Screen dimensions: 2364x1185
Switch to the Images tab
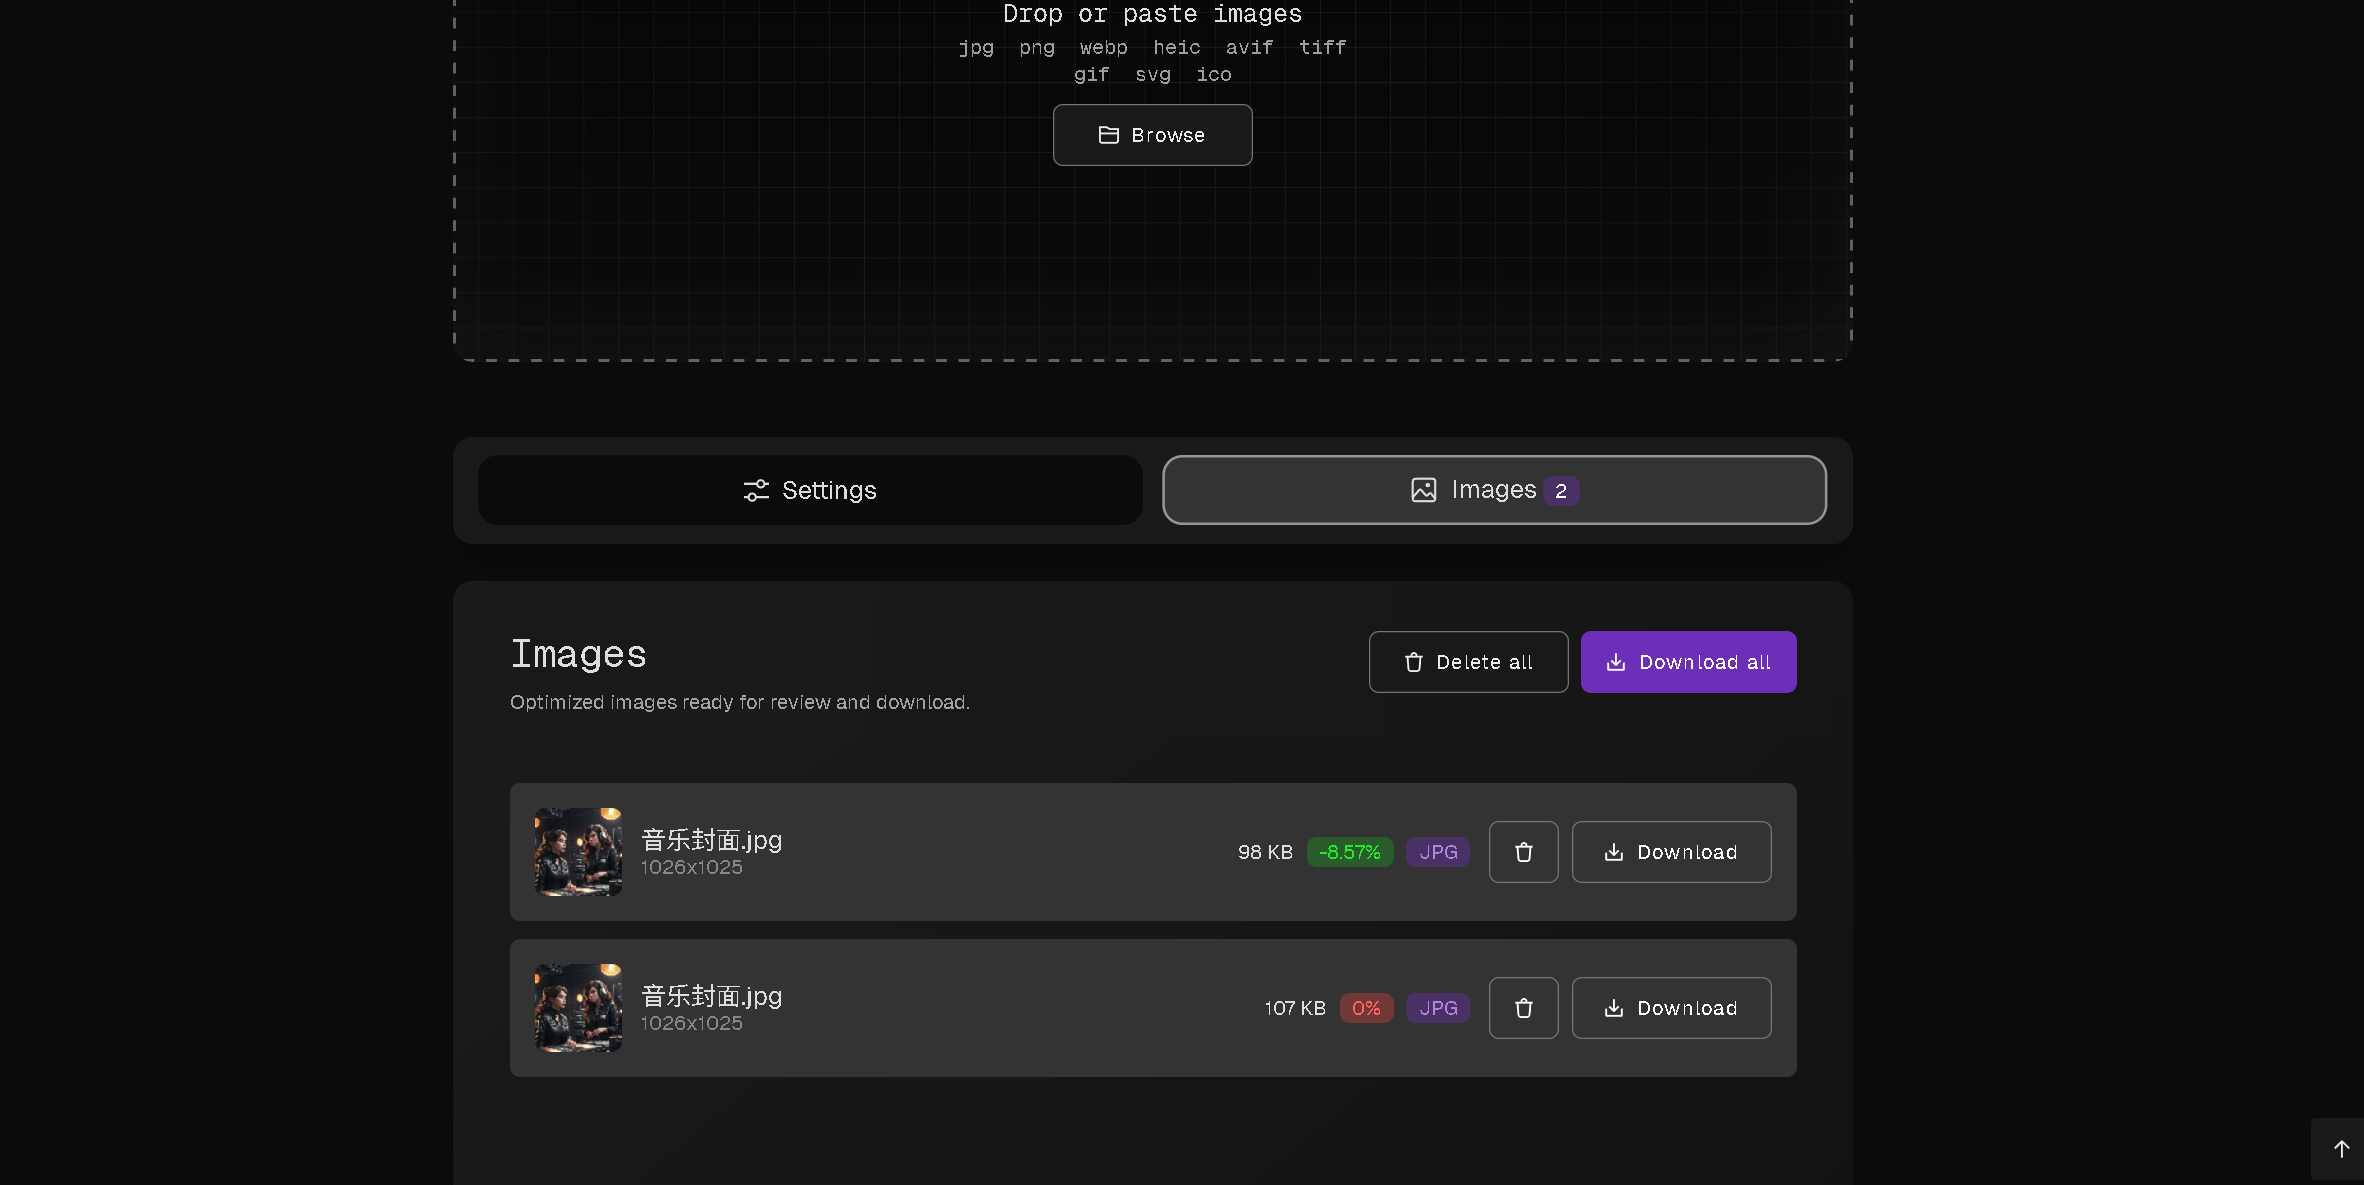[x=1494, y=490]
